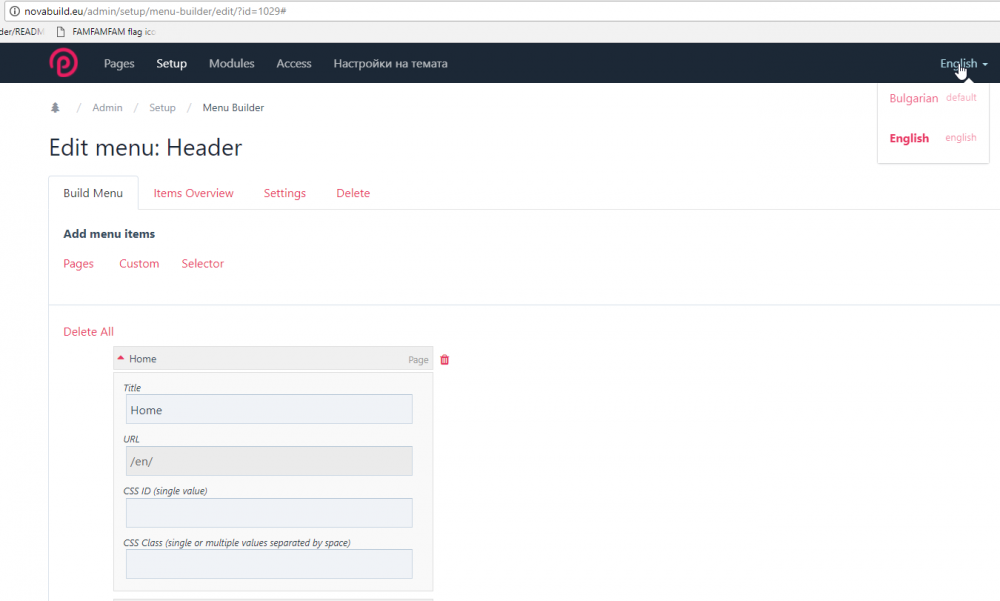Click the Selector link under Add menu items

[202, 263]
